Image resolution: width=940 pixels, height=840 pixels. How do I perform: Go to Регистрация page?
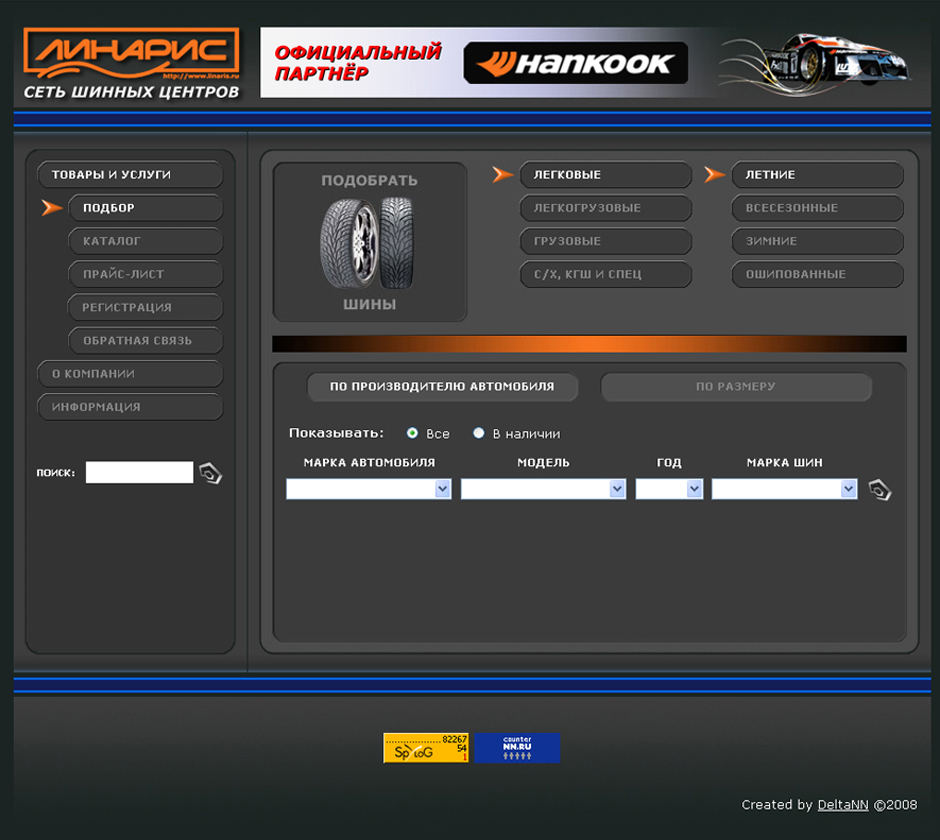tap(146, 307)
